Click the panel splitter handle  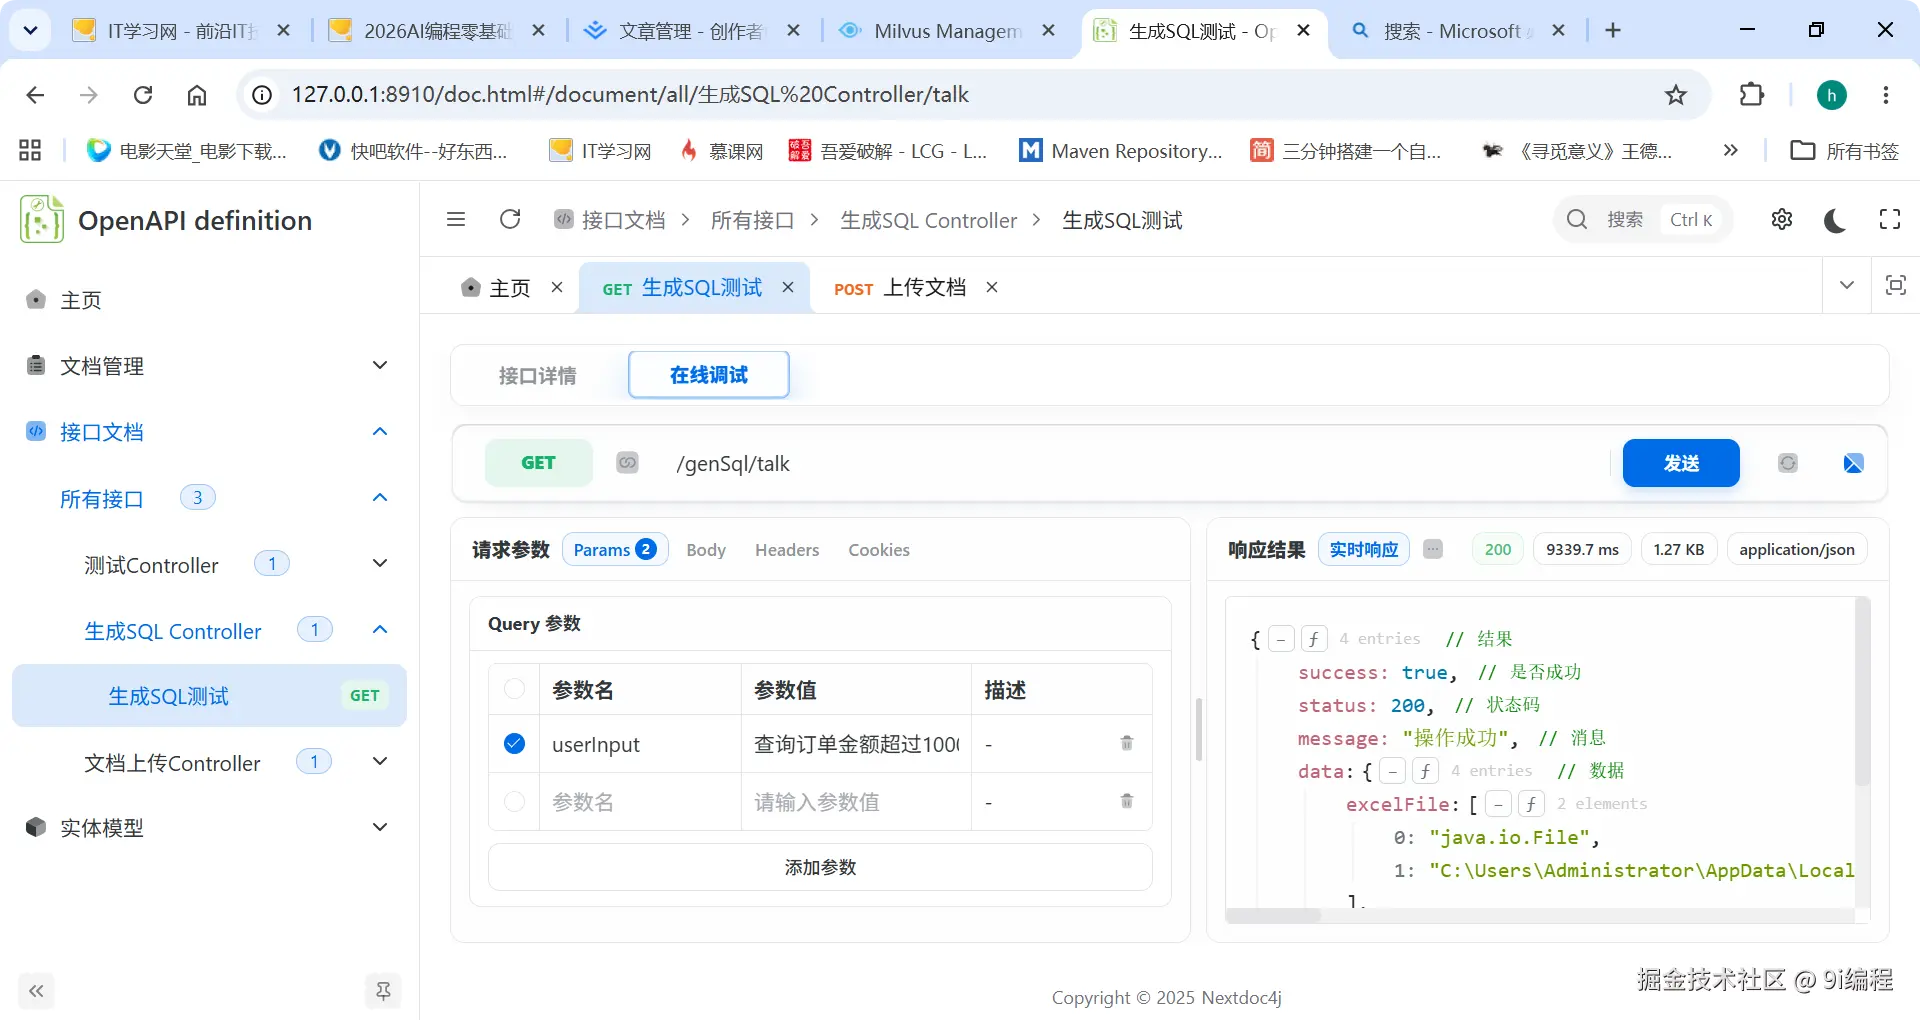coord(1199,730)
